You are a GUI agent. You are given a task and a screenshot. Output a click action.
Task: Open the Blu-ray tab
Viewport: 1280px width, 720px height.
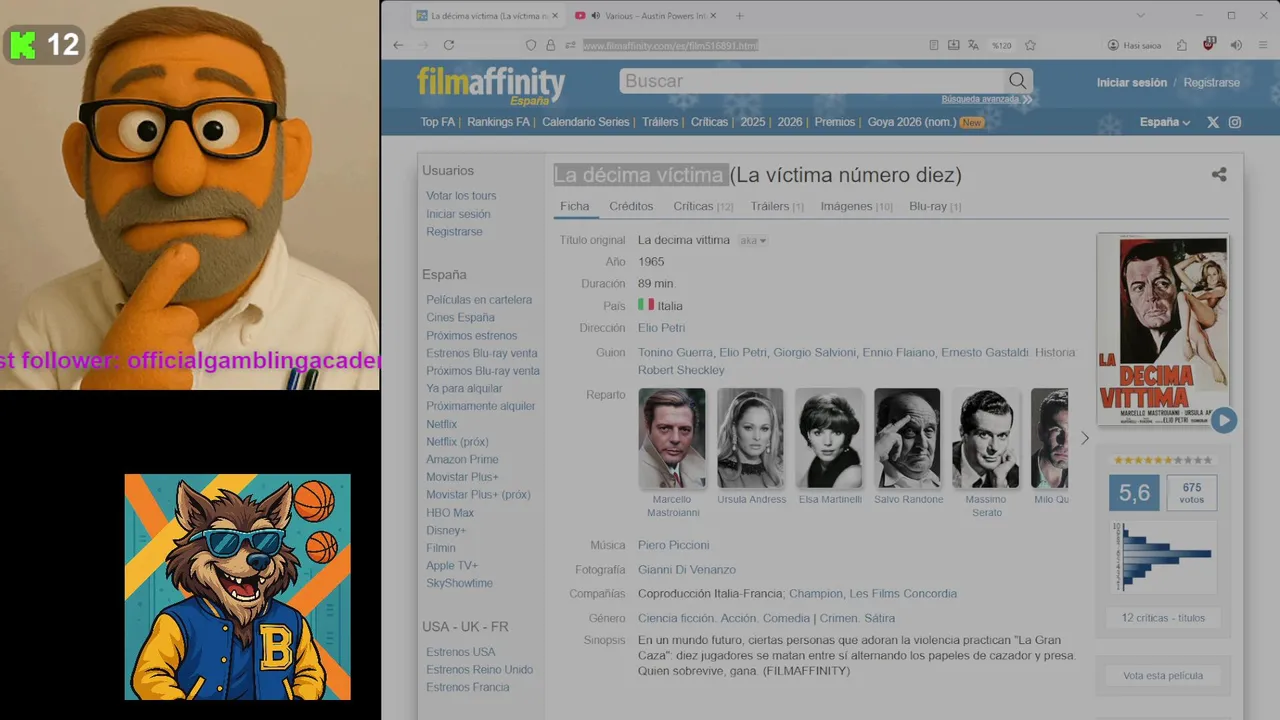(935, 206)
